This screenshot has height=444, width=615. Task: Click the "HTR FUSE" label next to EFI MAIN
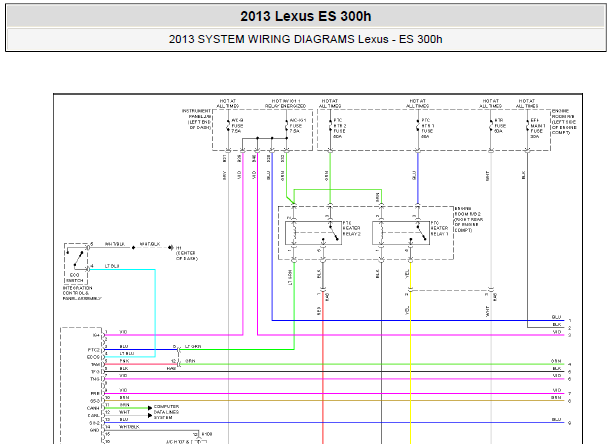500,126
